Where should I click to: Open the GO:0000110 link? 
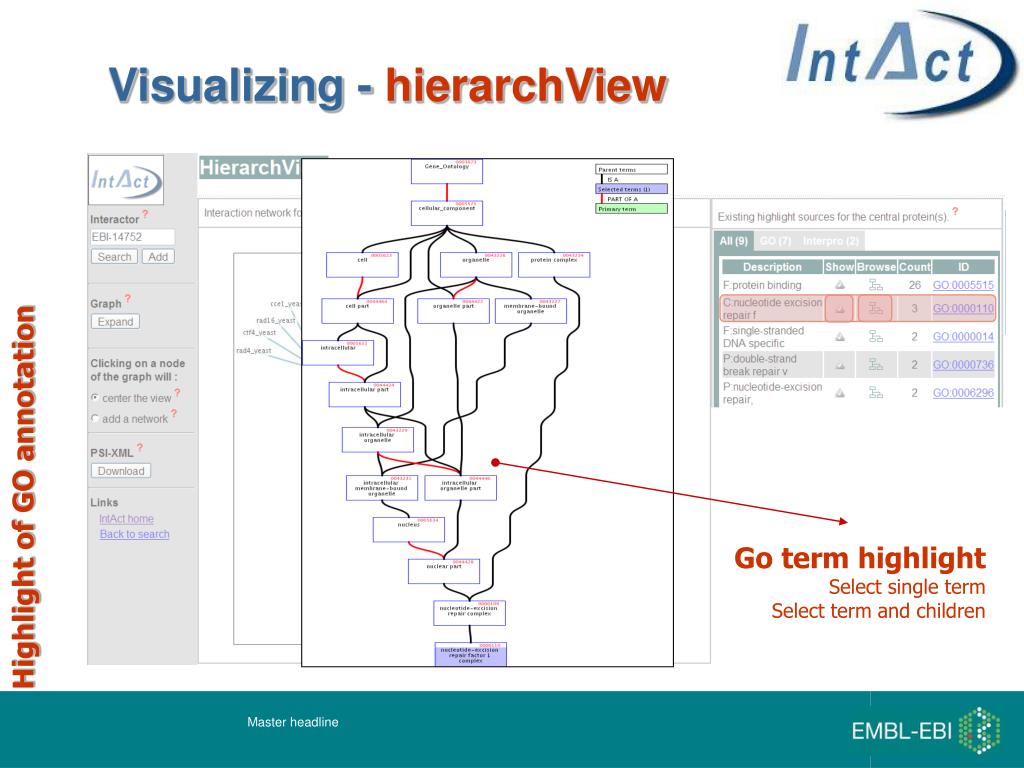click(x=963, y=308)
